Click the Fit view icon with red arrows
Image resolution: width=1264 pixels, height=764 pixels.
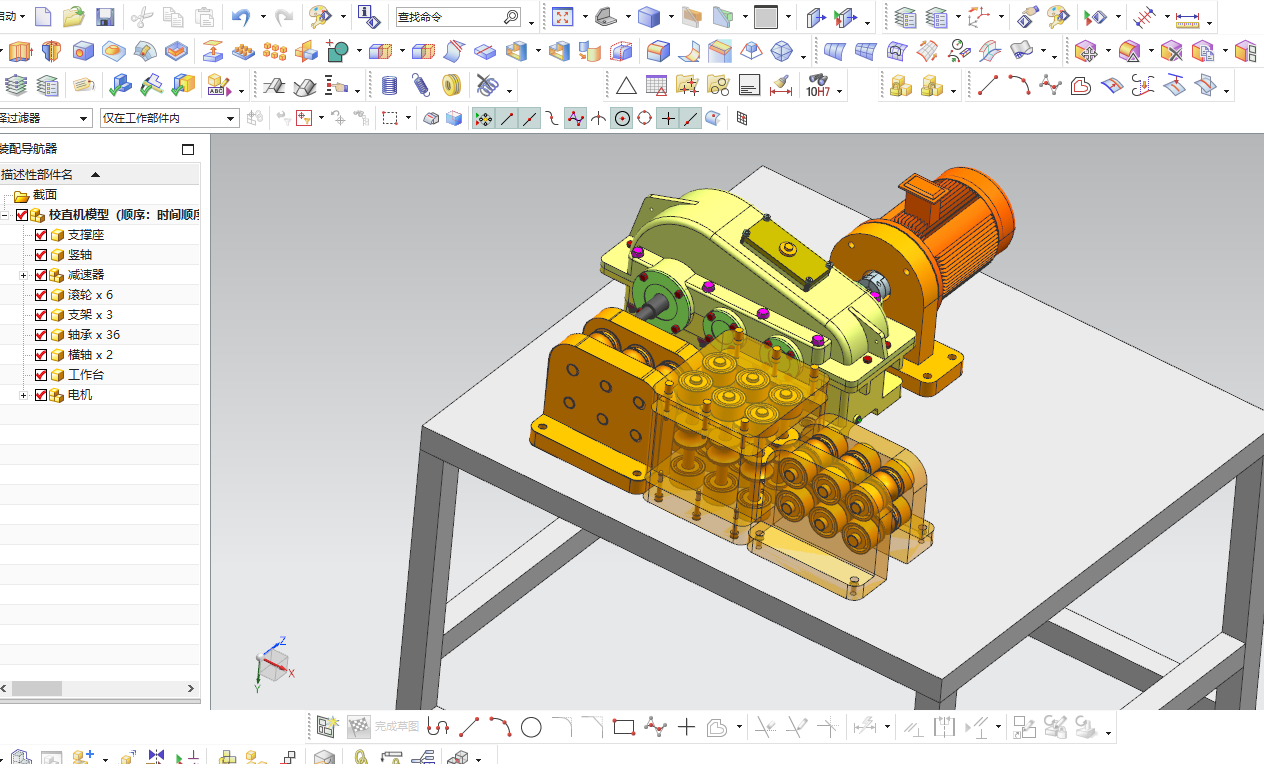562,17
